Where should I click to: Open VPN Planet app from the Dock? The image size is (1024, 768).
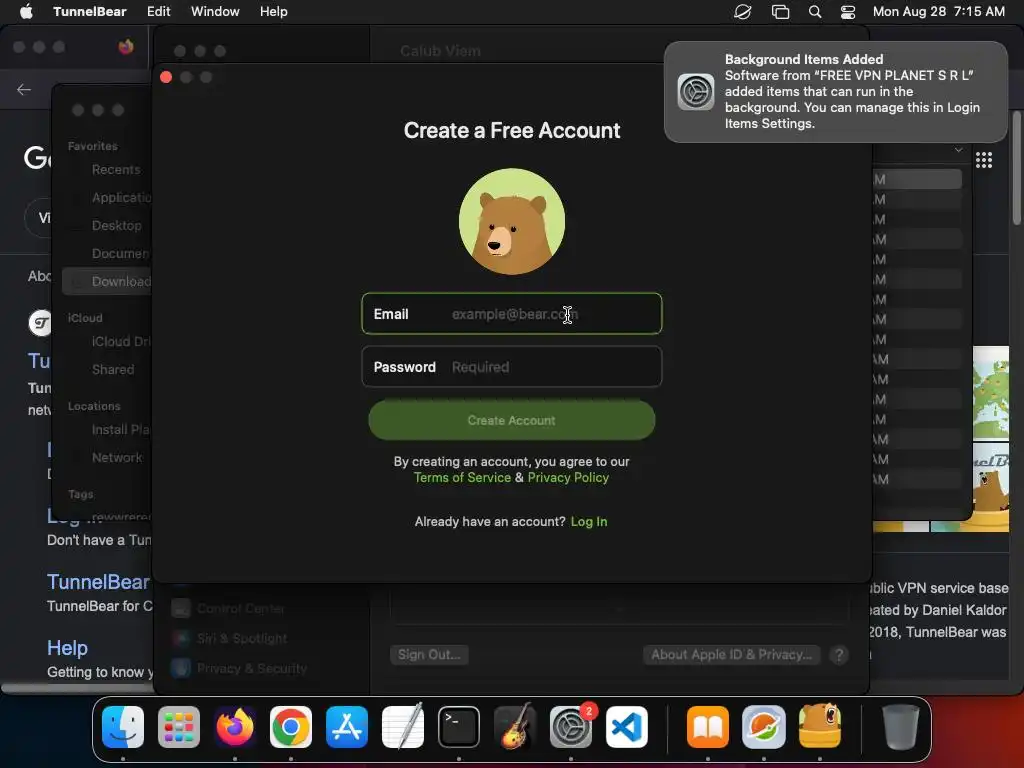point(764,727)
